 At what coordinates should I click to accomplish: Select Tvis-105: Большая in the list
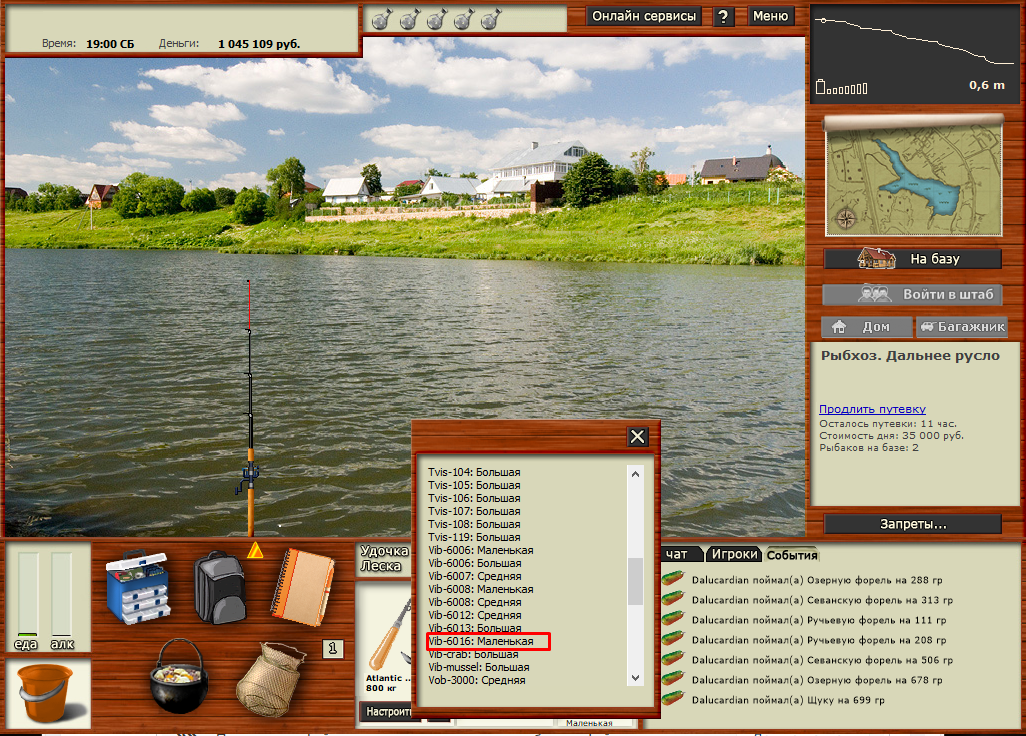click(x=474, y=485)
